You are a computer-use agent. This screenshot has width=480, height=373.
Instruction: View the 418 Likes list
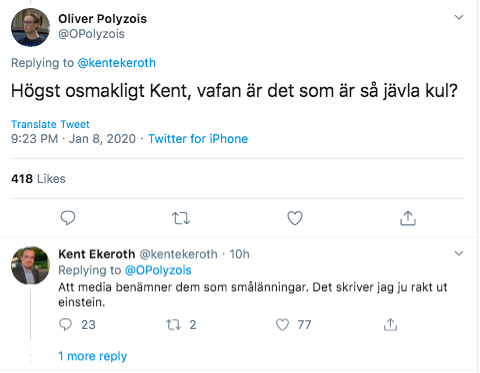pos(38,179)
